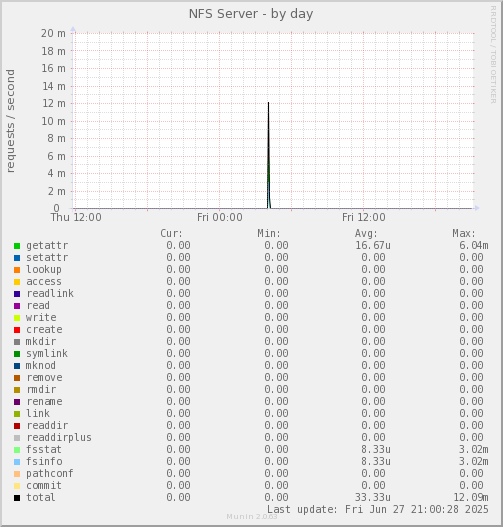Click the requests / second axis title
503x527 pixels.
click(10, 121)
